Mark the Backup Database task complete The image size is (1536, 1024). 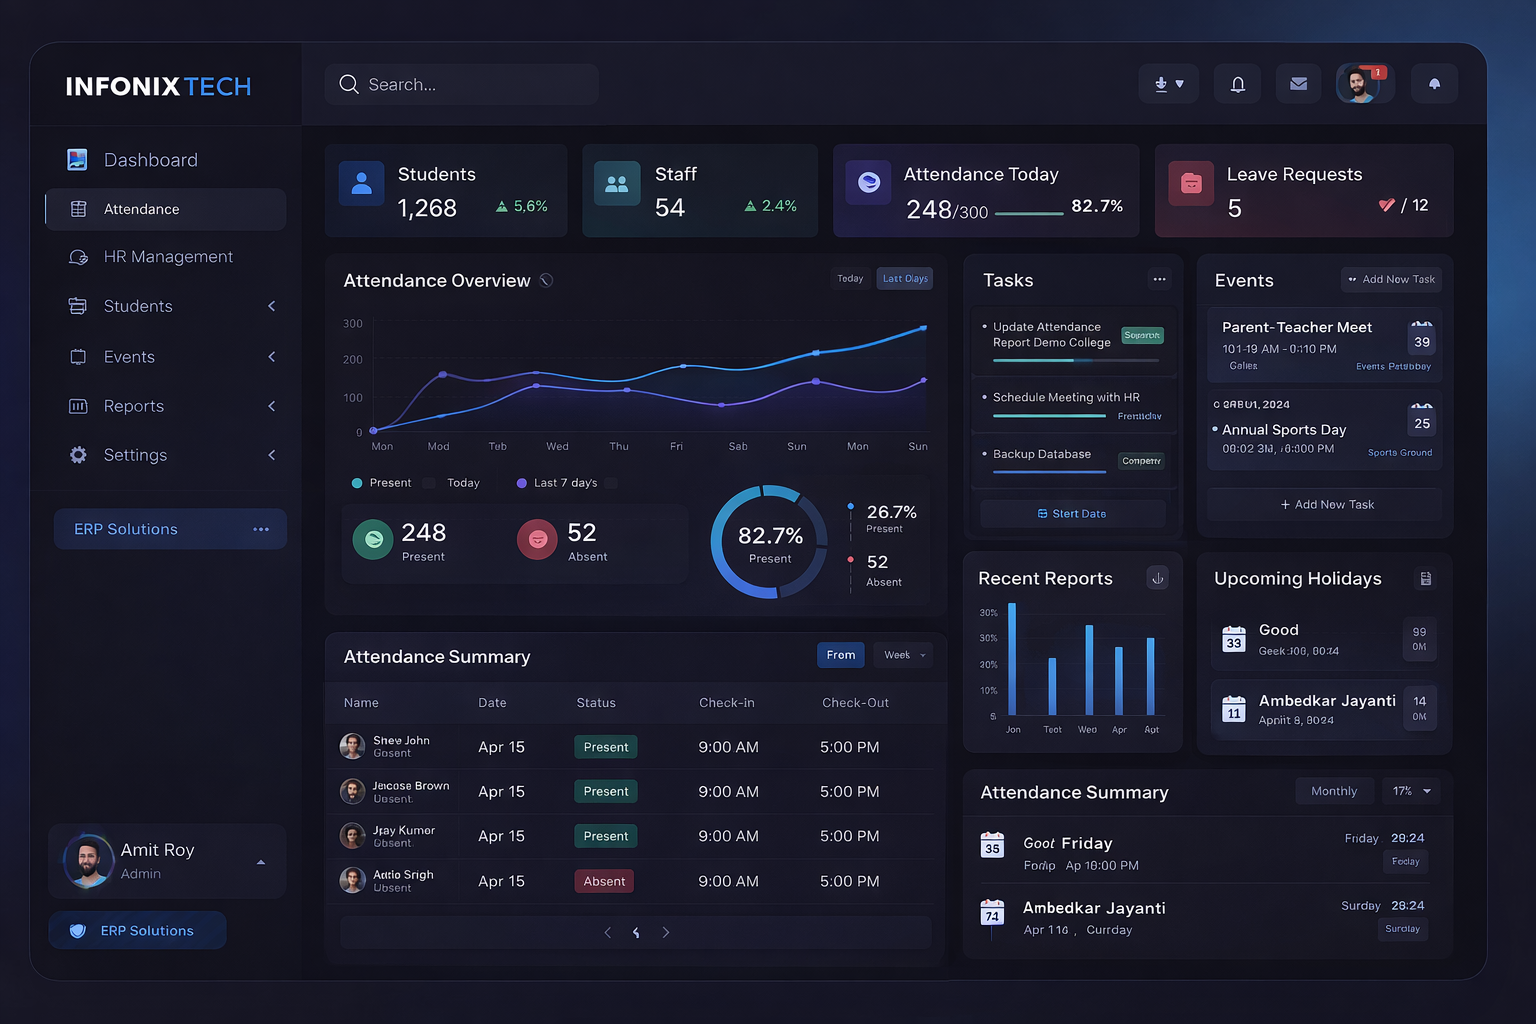985,453
